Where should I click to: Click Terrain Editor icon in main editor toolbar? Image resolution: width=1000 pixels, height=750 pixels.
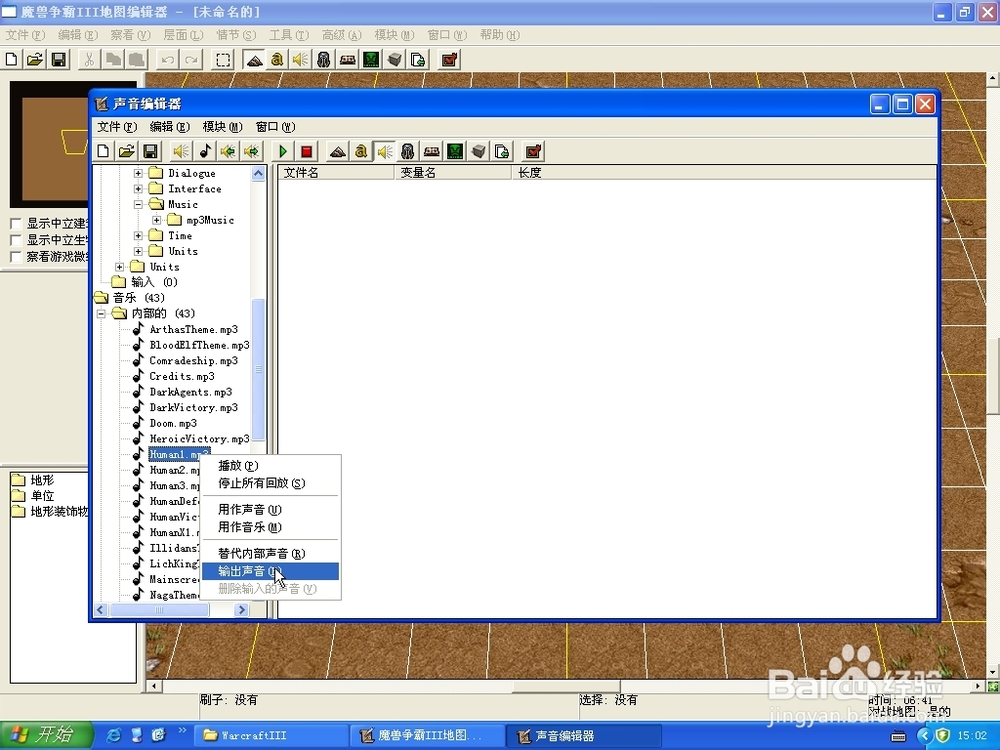coord(254,60)
